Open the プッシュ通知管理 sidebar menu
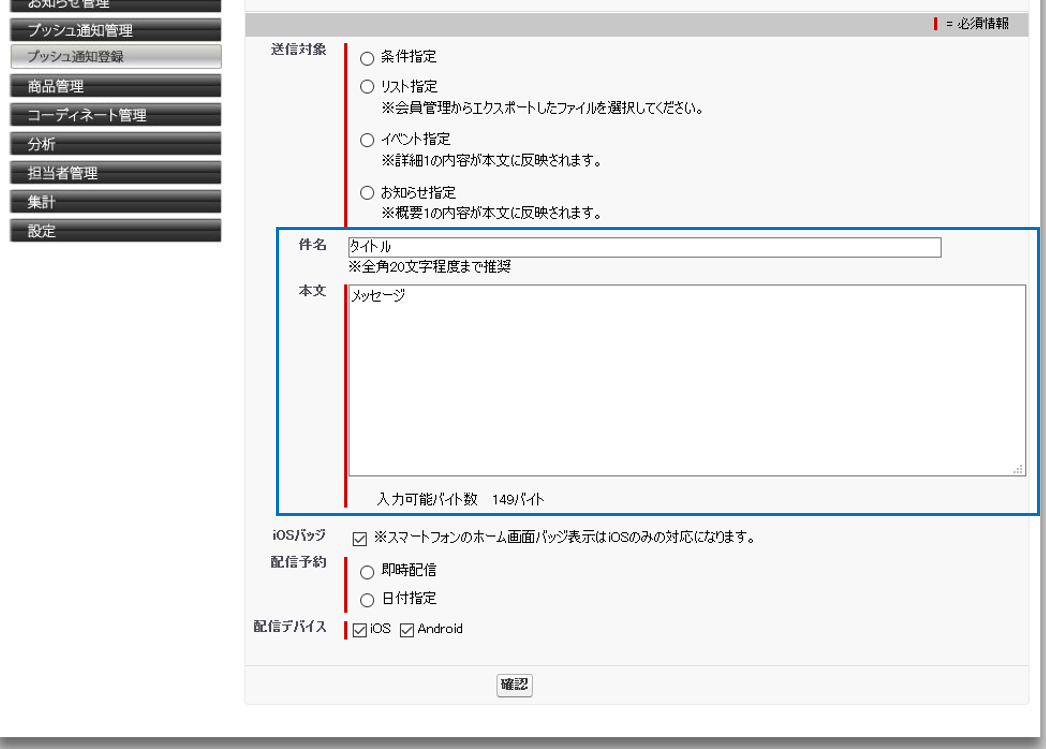1046x749 pixels. tap(115, 31)
